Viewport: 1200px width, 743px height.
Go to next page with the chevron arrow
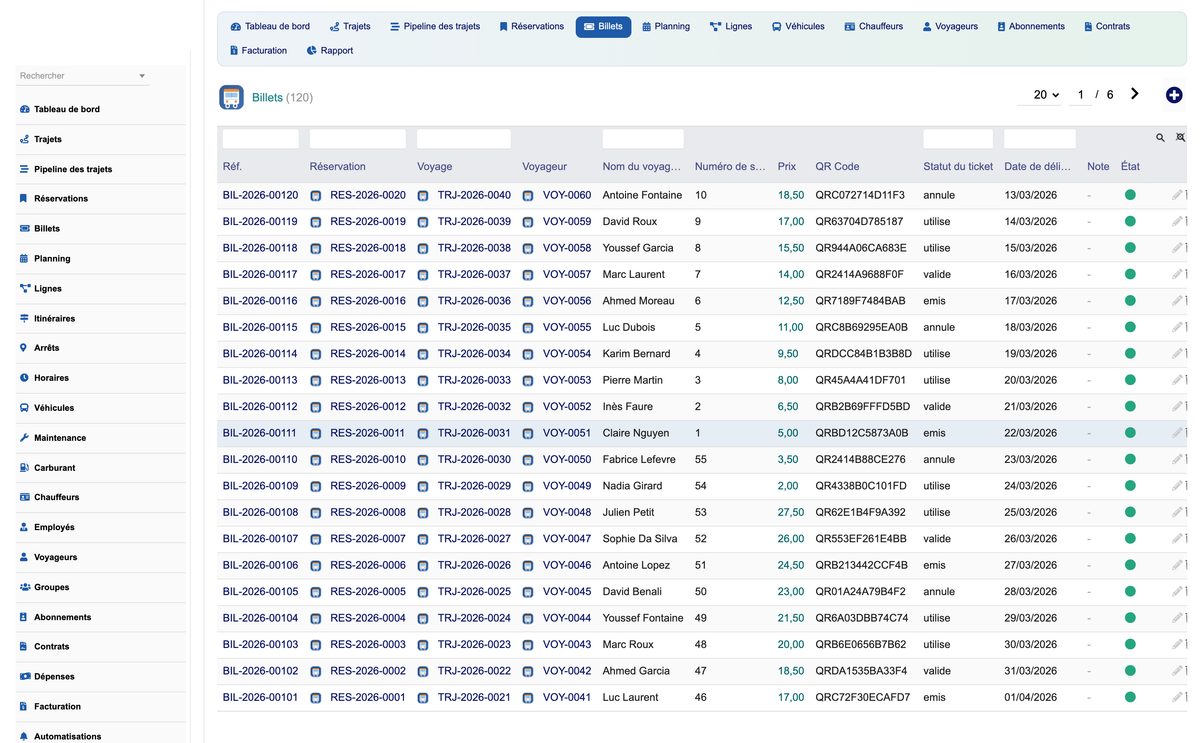pyautogui.click(x=1135, y=94)
